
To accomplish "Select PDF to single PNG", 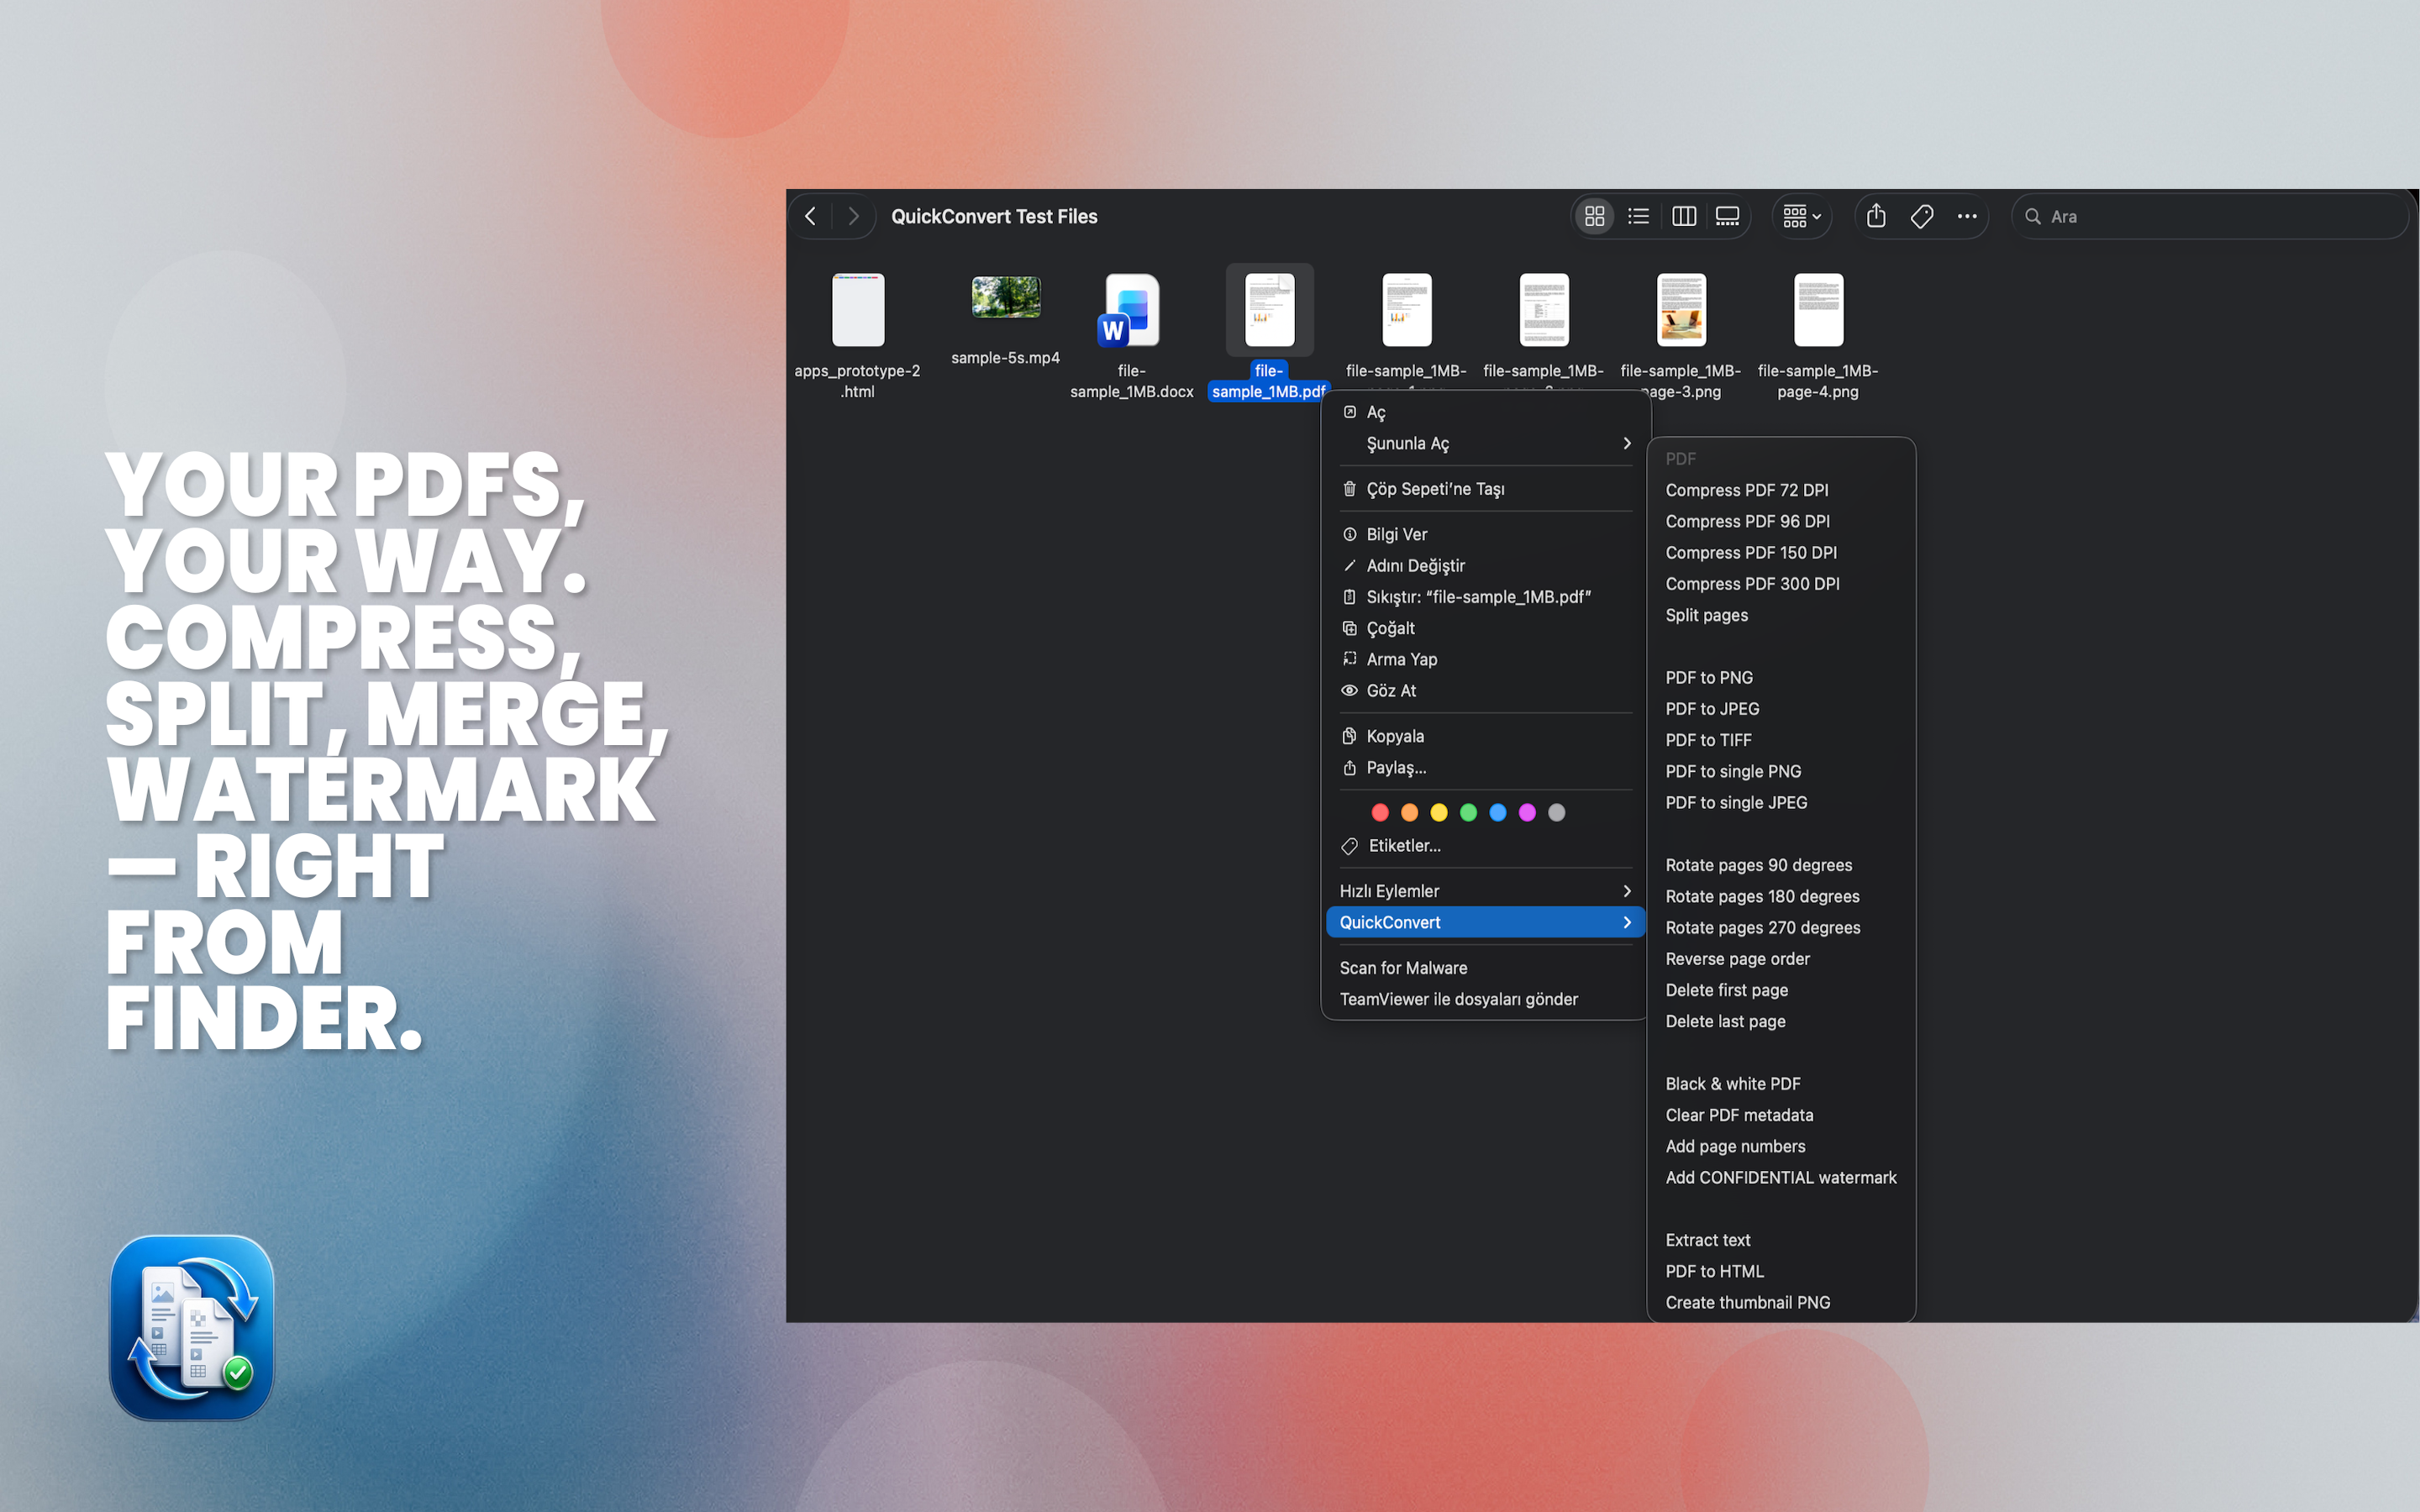I will pos(1781,771).
